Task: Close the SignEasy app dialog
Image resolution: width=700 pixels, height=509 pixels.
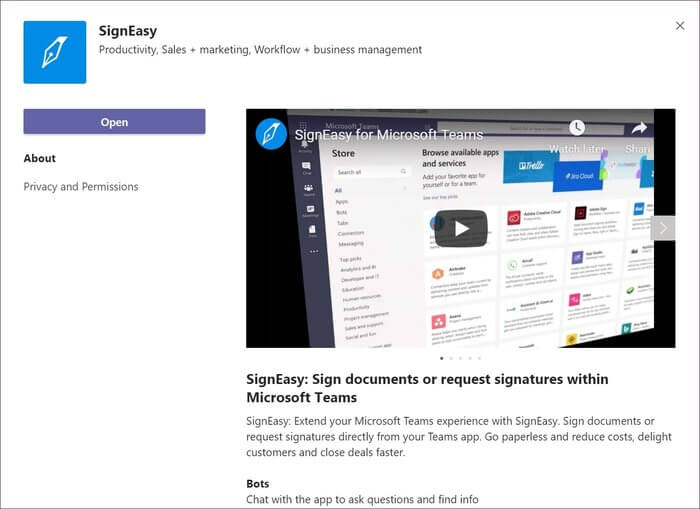Action: [x=680, y=26]
